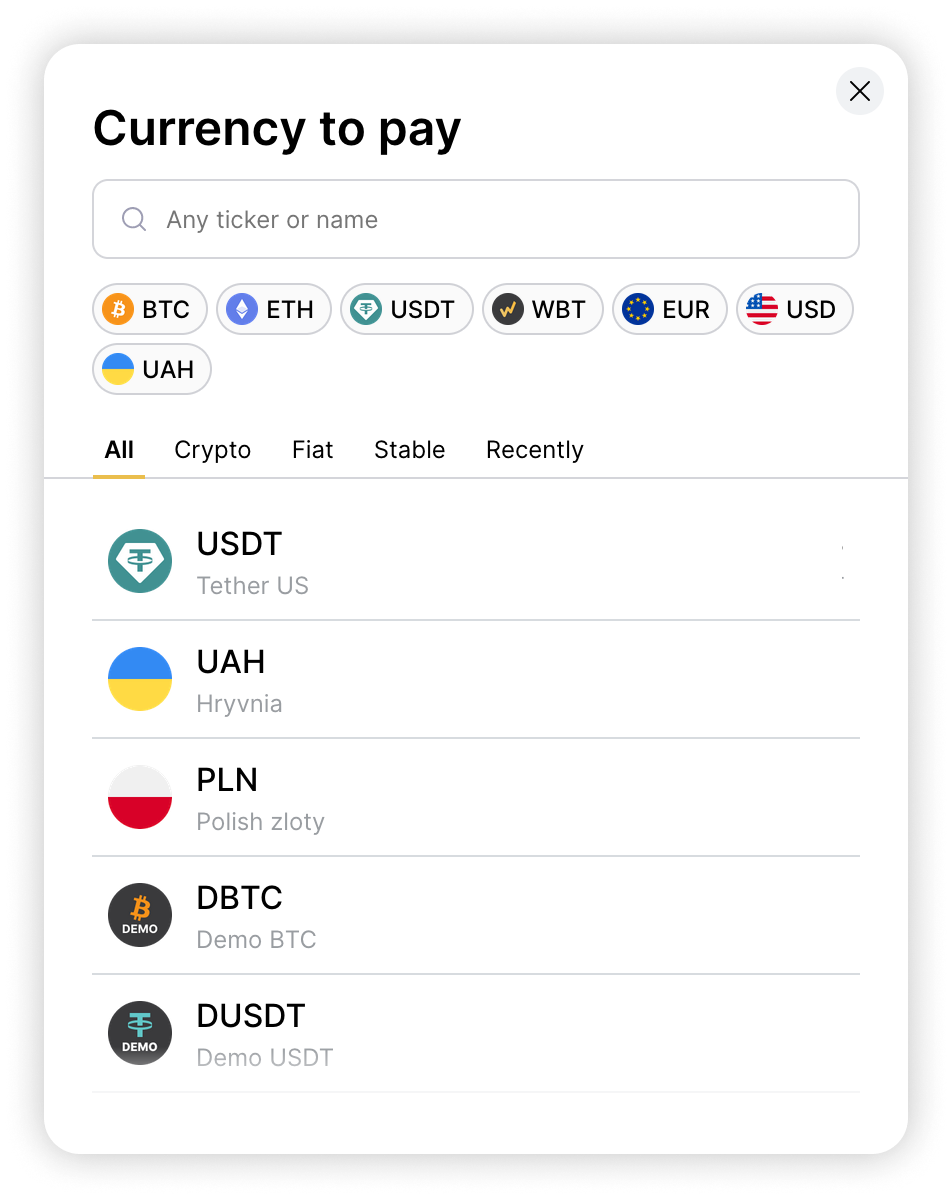The height and width of the screenshot is (1198, 952).
Task: Select the USDT quick-select chip
Action: coord(406,310)
